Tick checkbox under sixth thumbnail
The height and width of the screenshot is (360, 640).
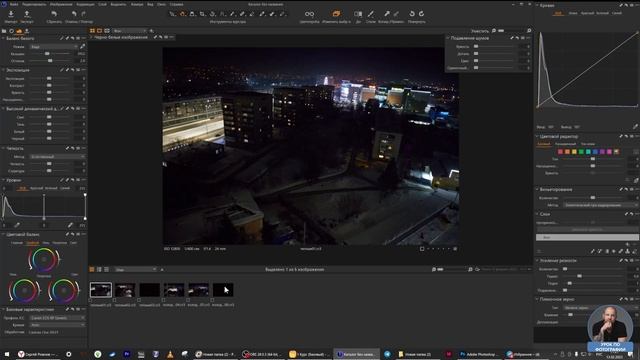coord(213,300)
